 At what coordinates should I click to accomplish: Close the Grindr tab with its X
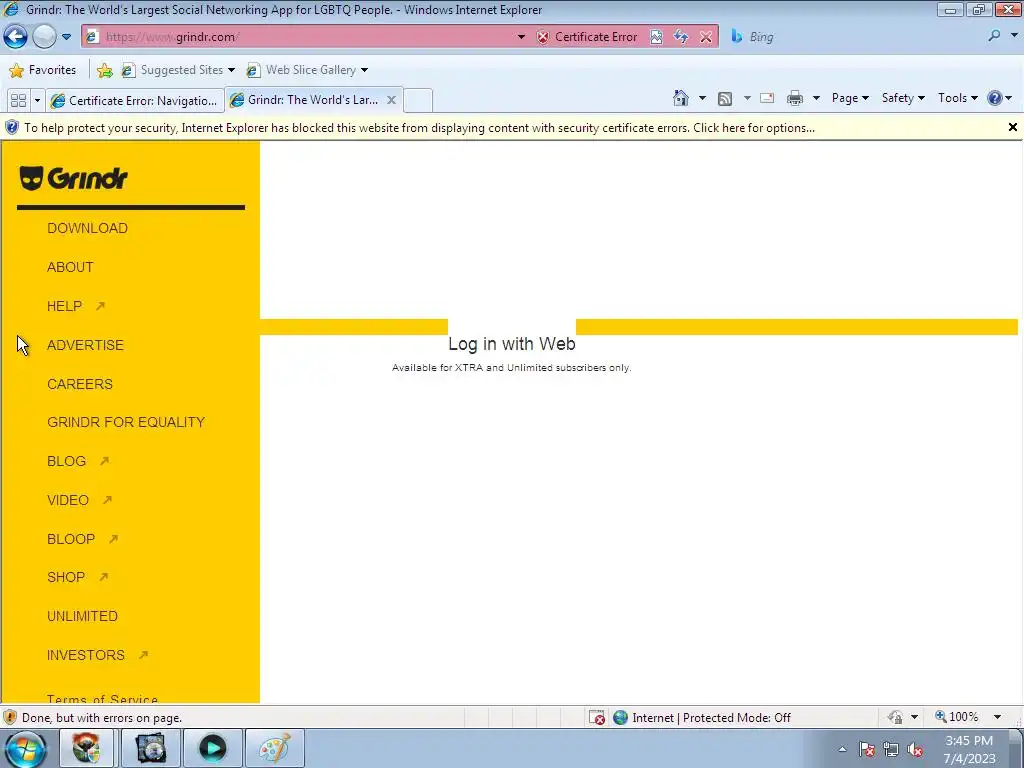pyautogui.click(x=391, y=100)
